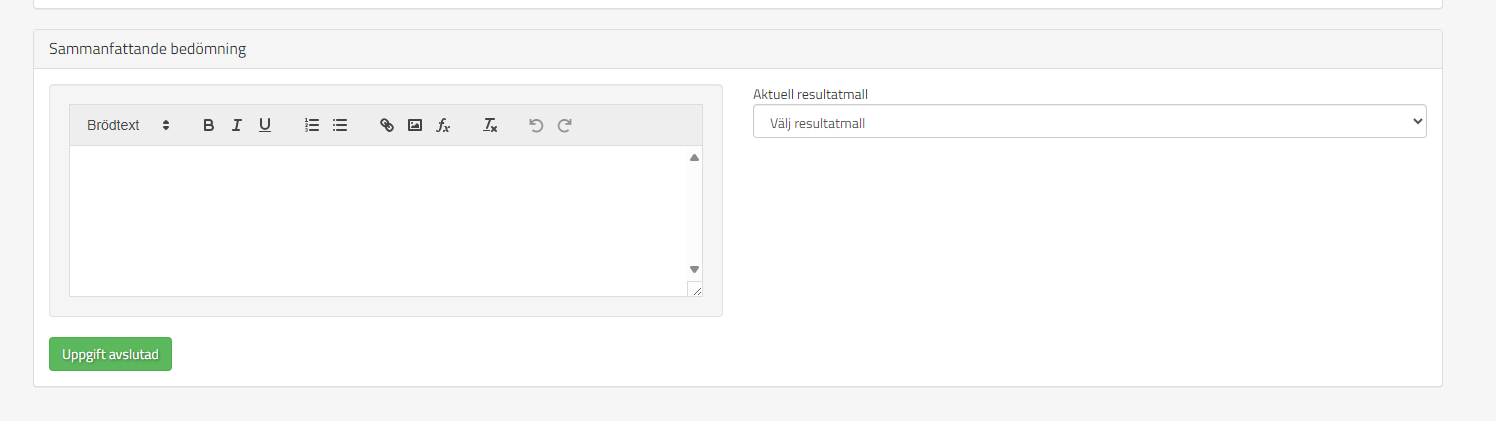The image size is (1496, 421).
Task: Insert a bulleted list
Action: 340,125
